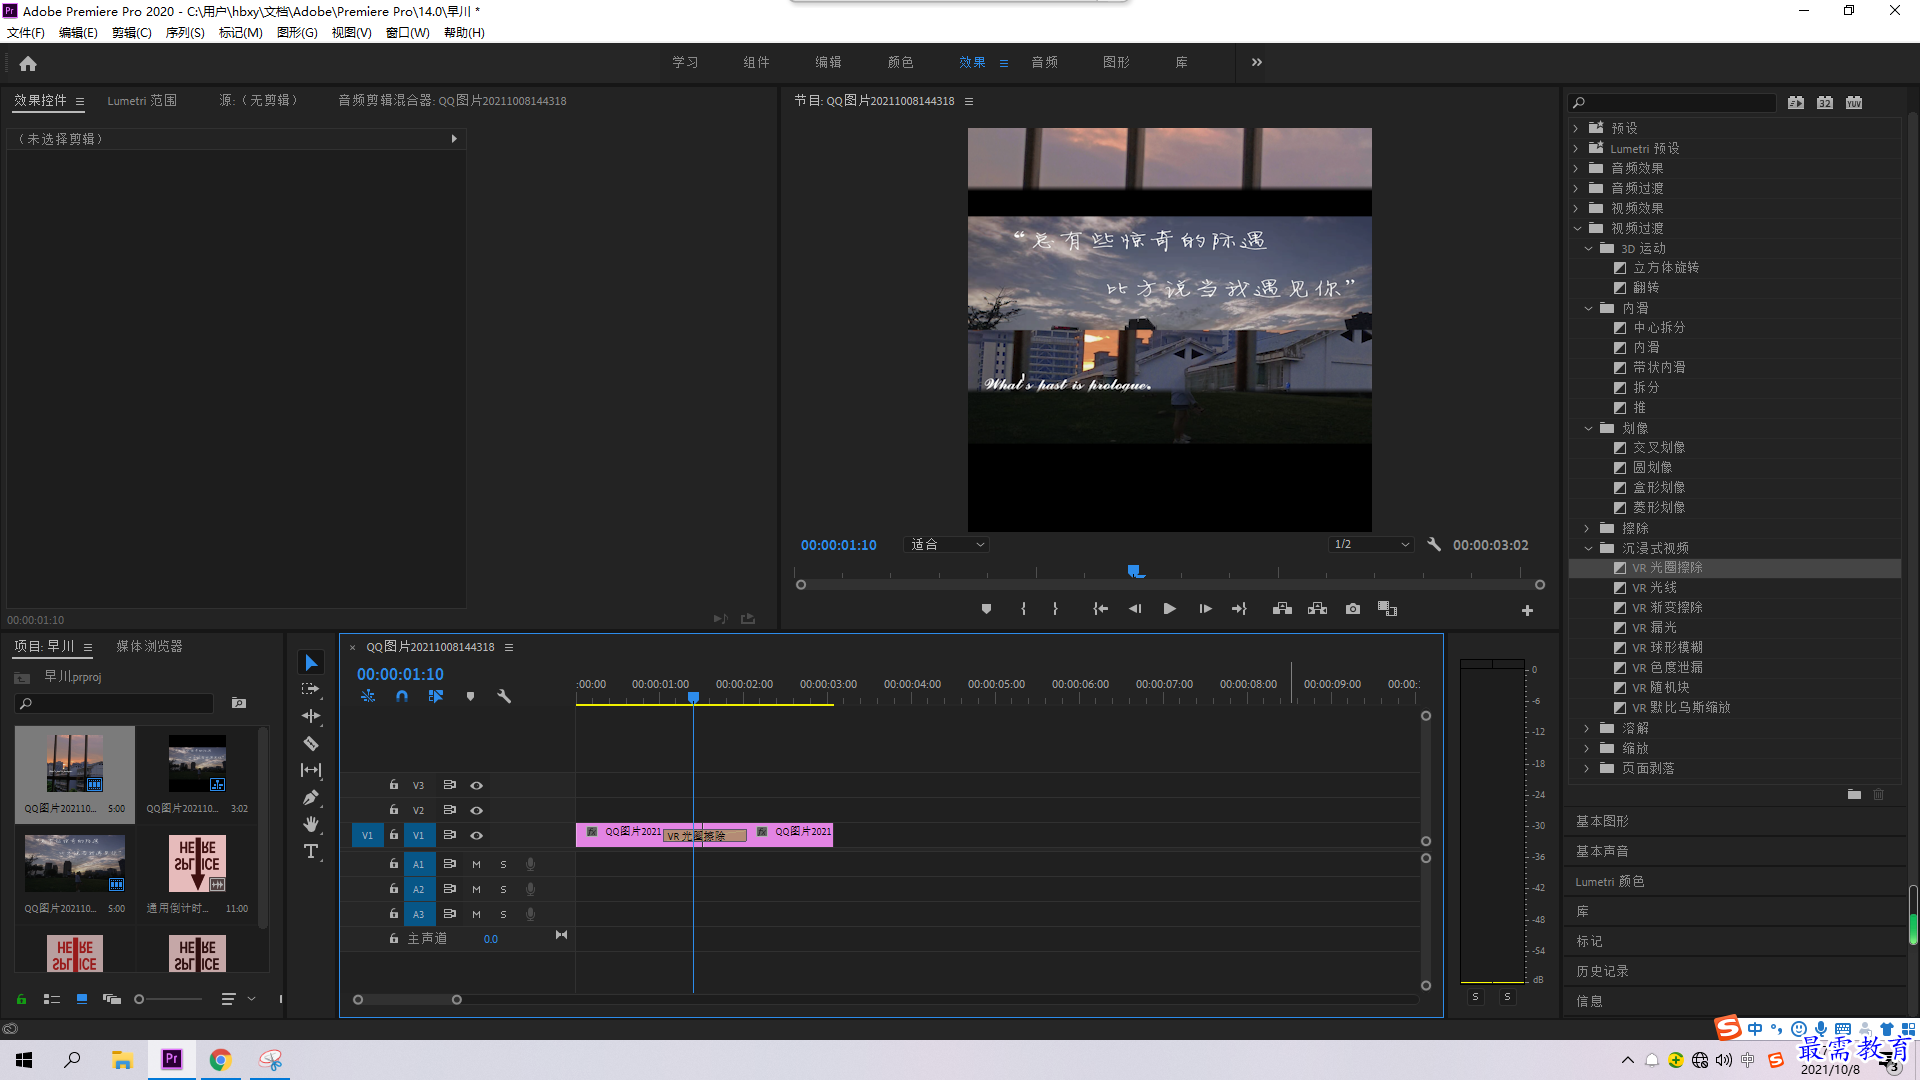Viewport: 1920px width, 1080px height.
Task: Click Mark Out bracket button
Action: coord(1055,609)
